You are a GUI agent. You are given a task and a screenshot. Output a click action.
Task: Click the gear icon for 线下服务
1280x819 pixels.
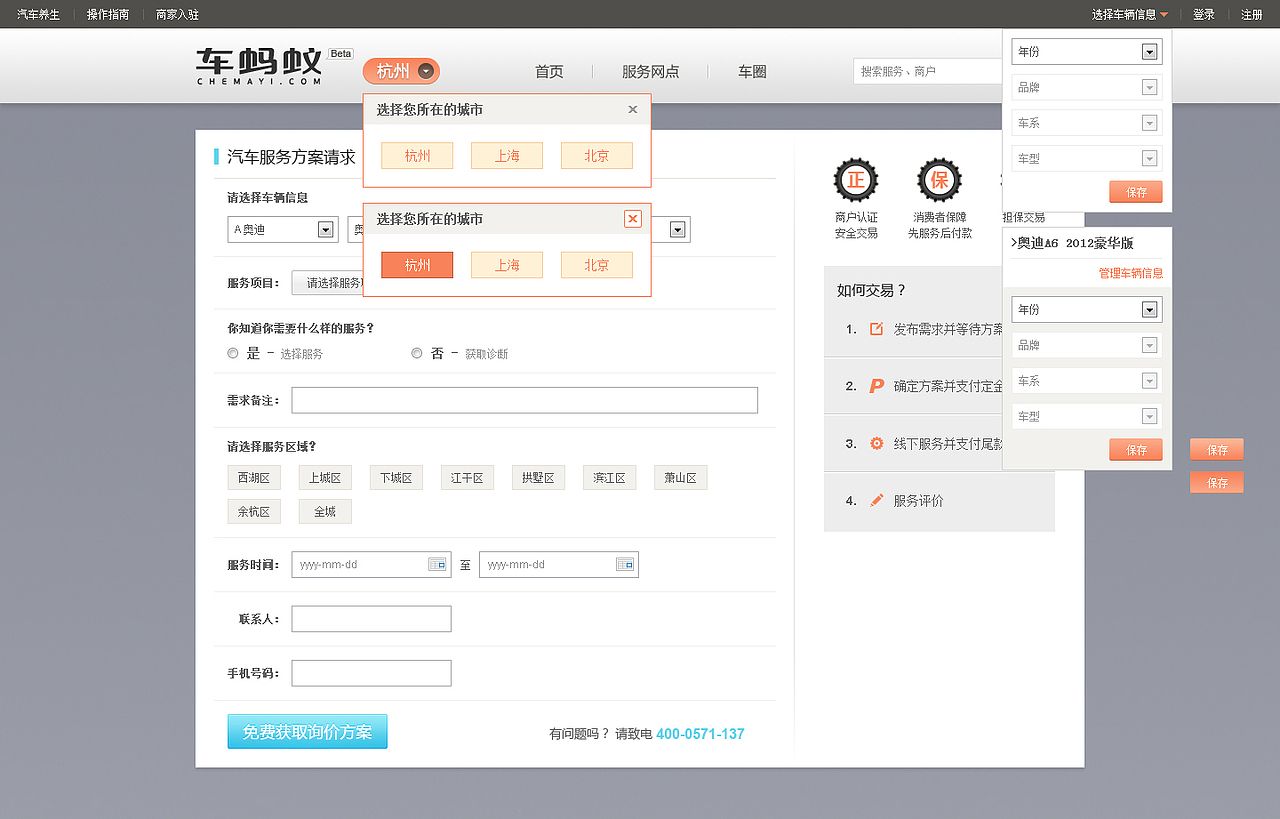pyautogui.click(x=876, y=443)
